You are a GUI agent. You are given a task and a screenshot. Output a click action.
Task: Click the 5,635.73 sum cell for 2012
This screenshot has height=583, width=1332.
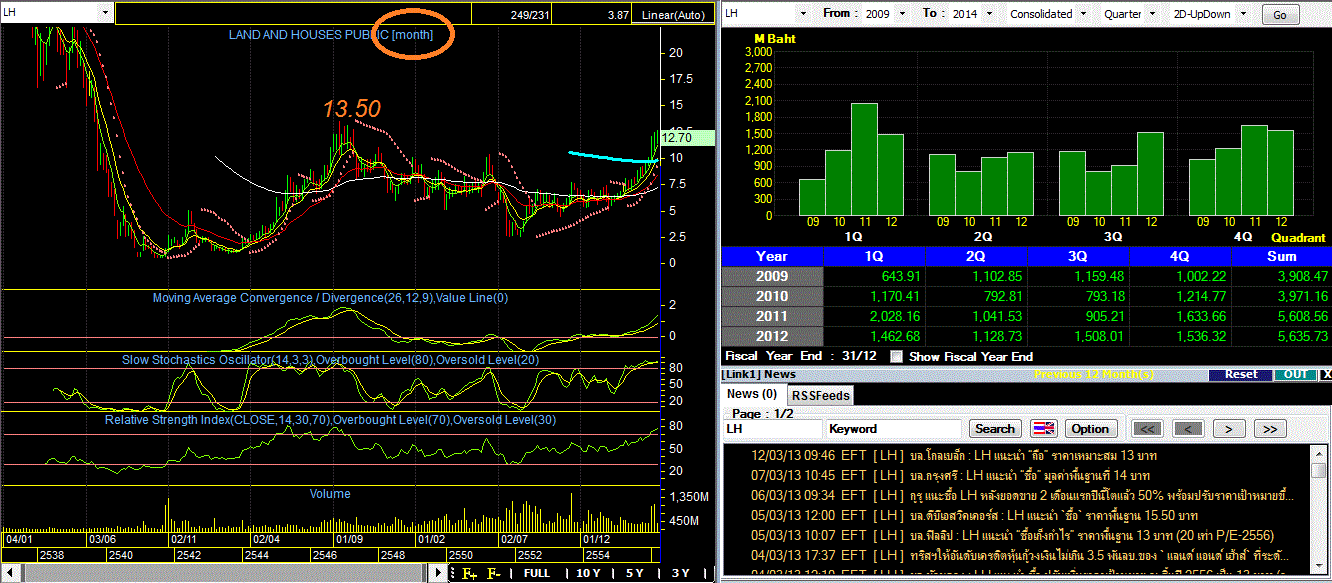tap(1281, 336)
